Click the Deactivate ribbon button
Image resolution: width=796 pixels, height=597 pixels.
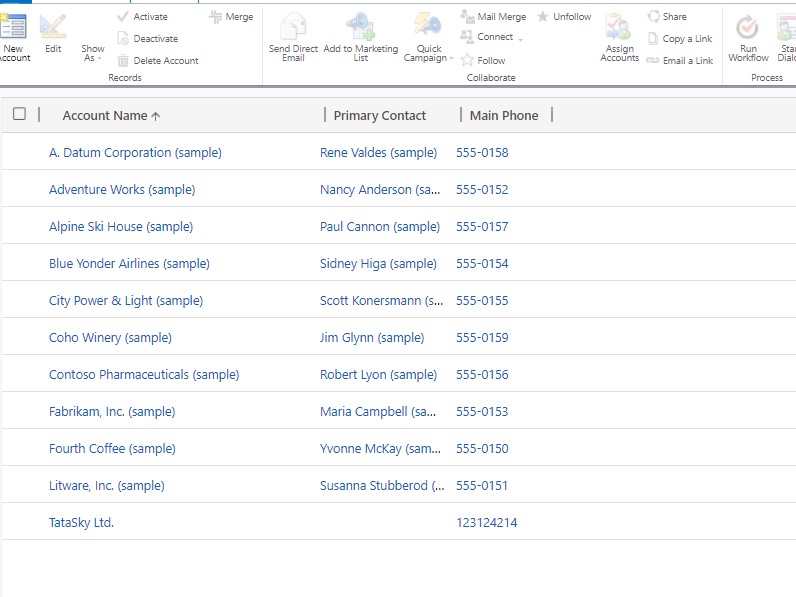[148, 39]
